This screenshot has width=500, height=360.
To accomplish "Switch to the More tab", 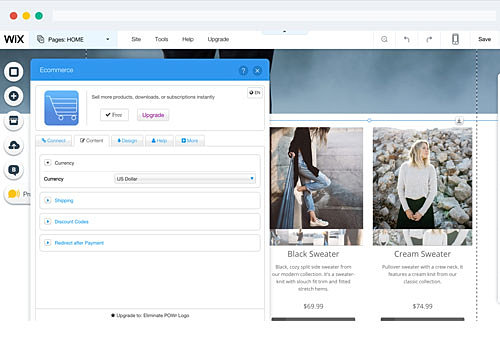I will point(190,141).
